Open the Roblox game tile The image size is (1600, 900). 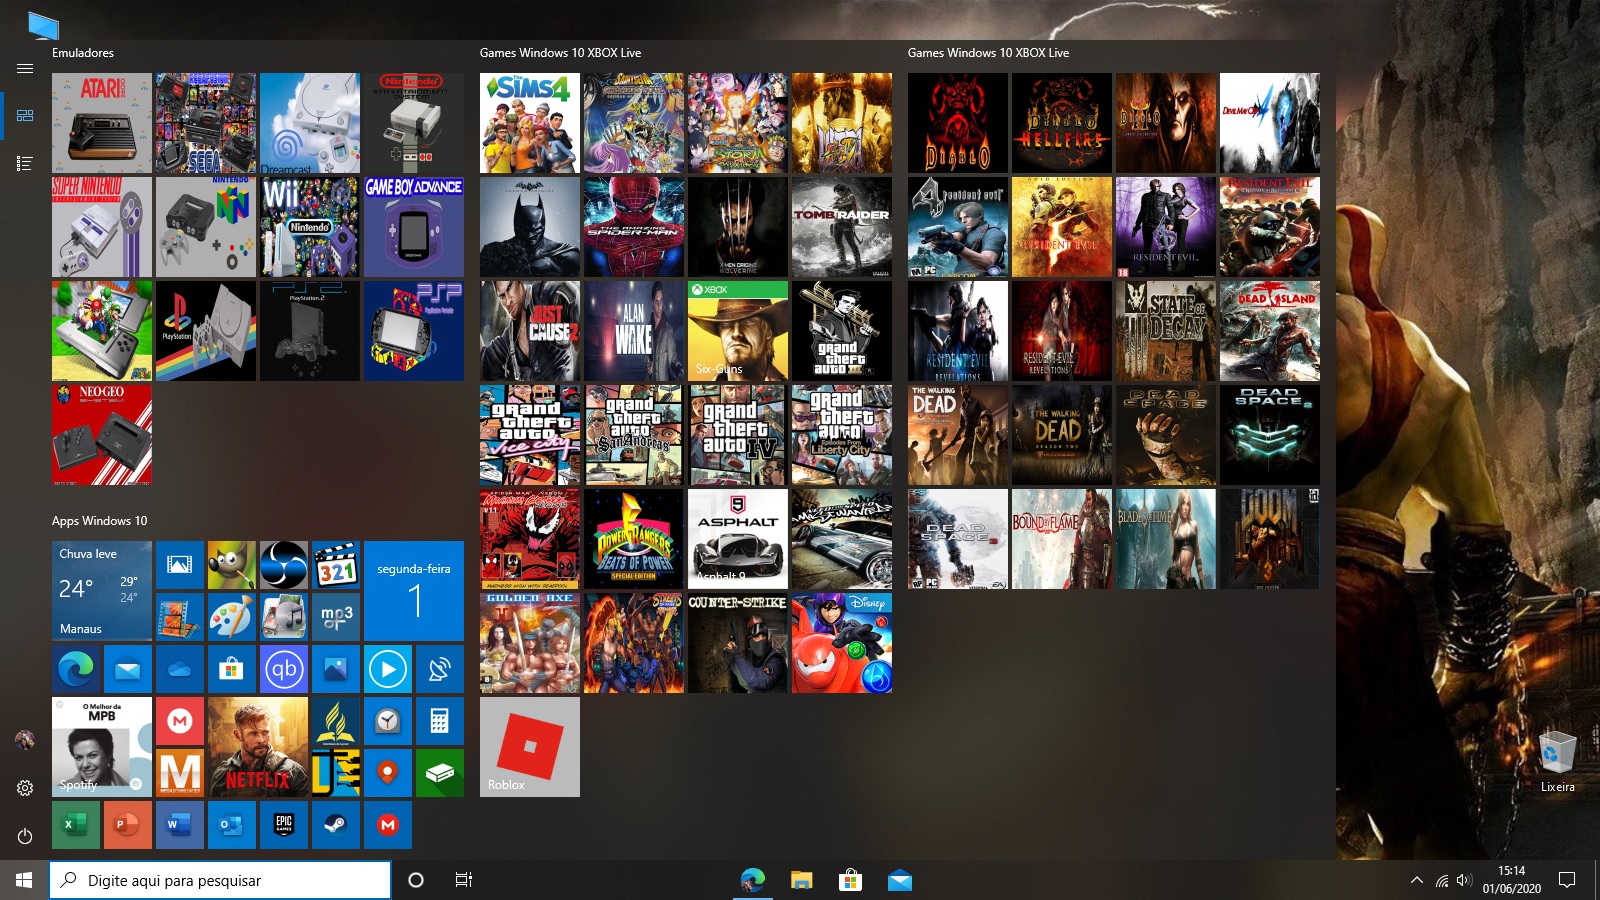[x=529, y=746]
